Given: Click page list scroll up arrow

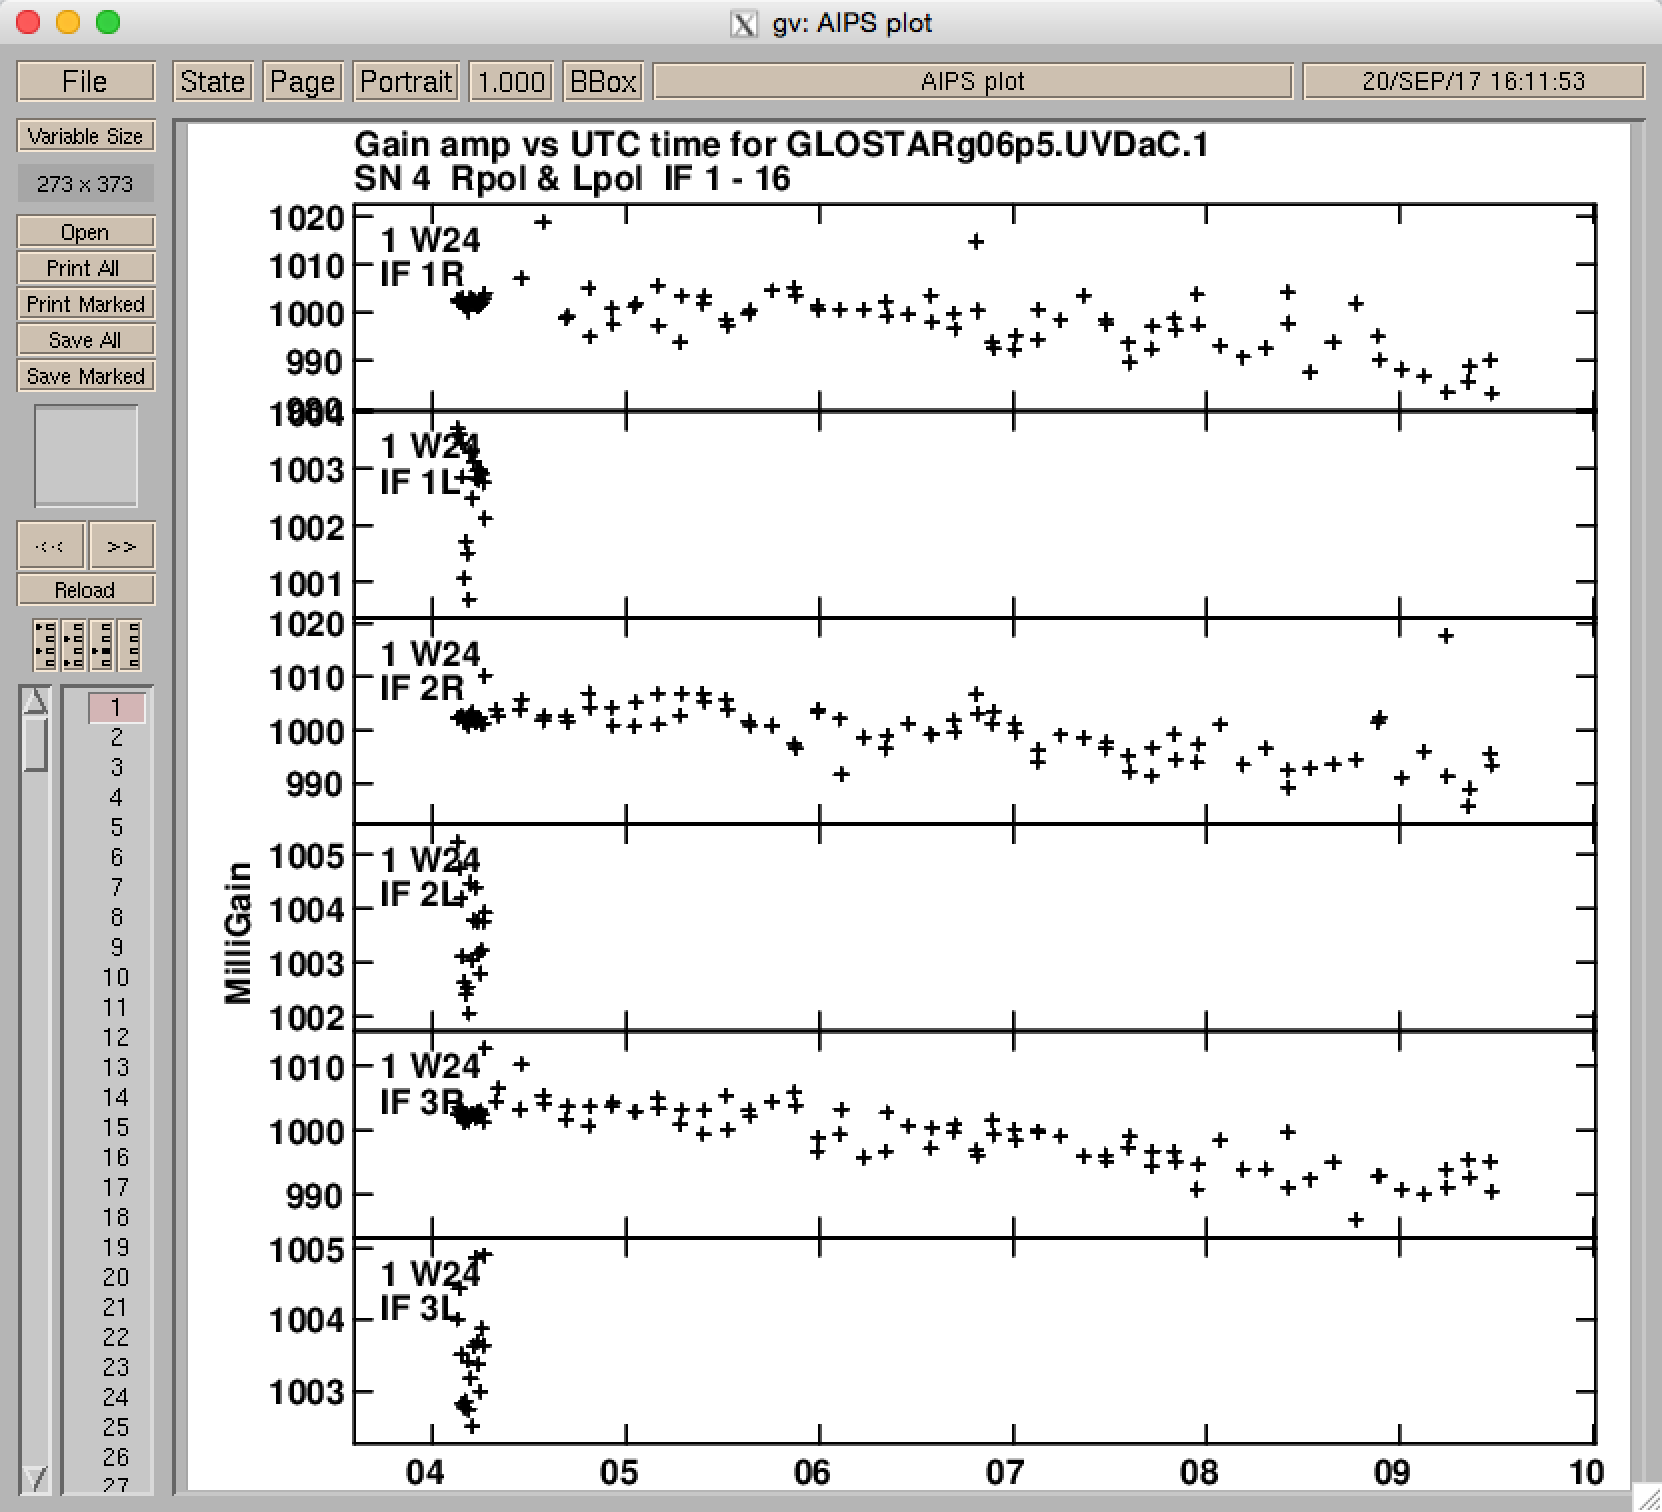Looking at the screenshot, I should (x=35, y=702).
